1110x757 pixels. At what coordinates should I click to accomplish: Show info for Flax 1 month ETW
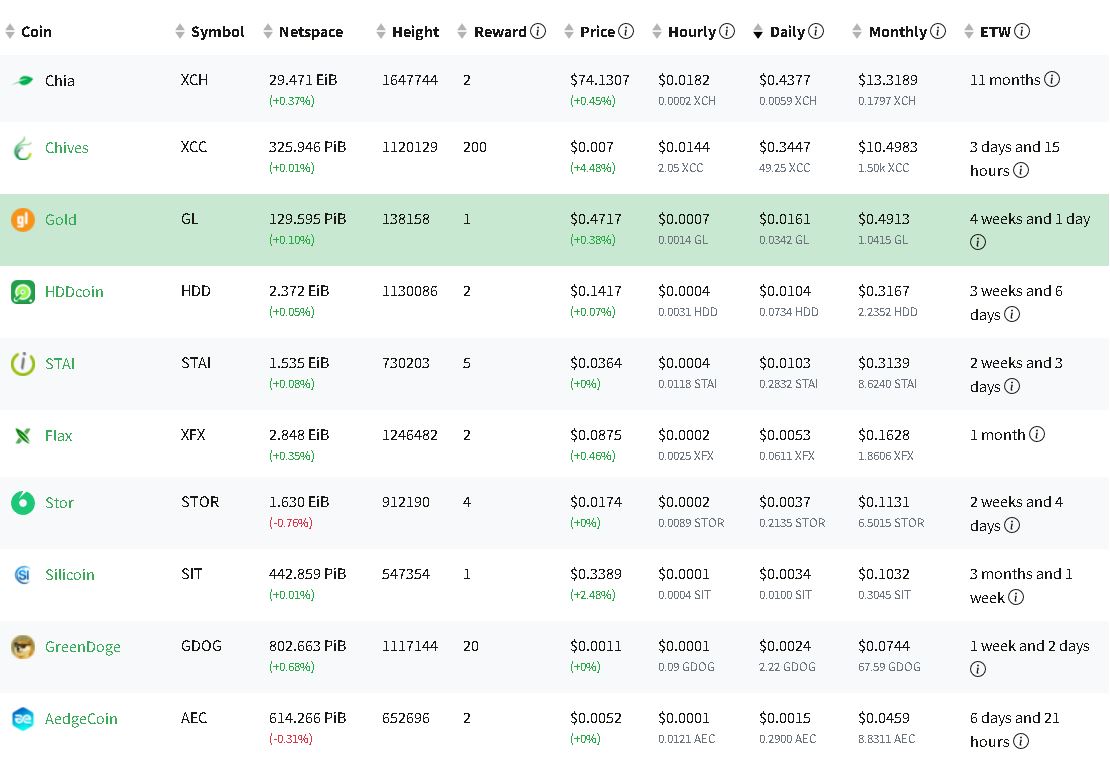point(1037,434)
